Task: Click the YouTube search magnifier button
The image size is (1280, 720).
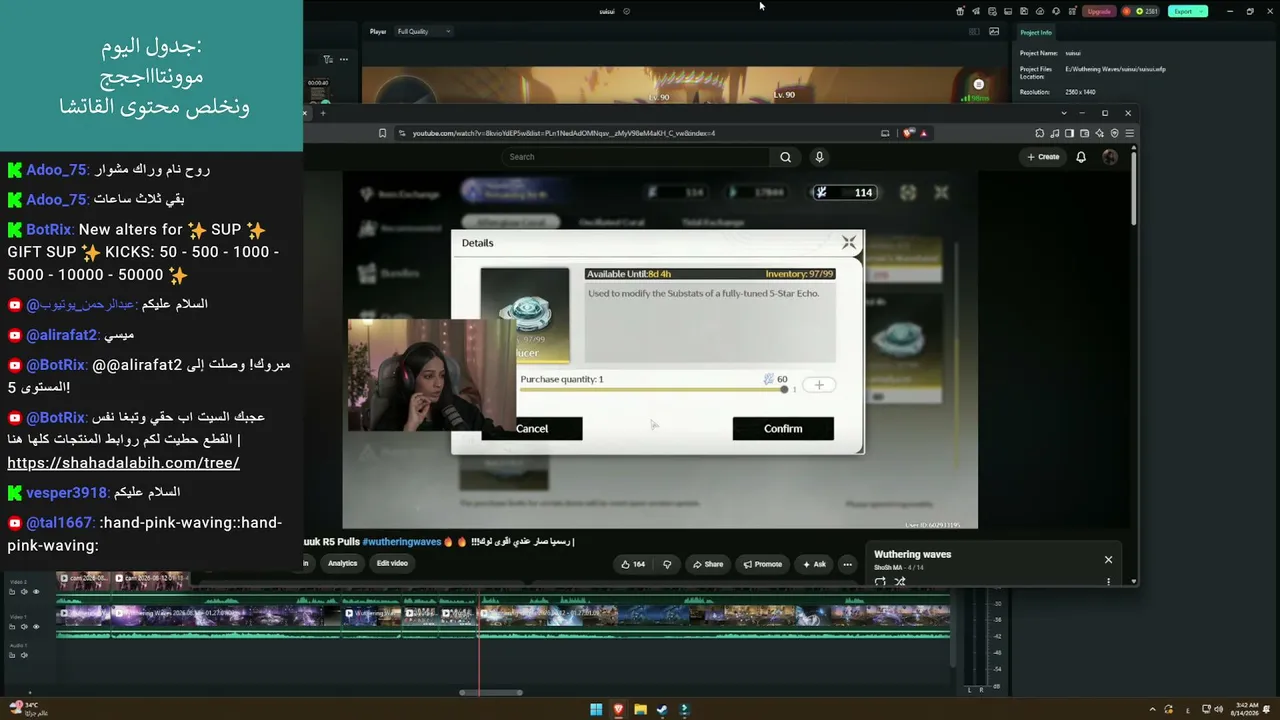Action: (786, 157)
